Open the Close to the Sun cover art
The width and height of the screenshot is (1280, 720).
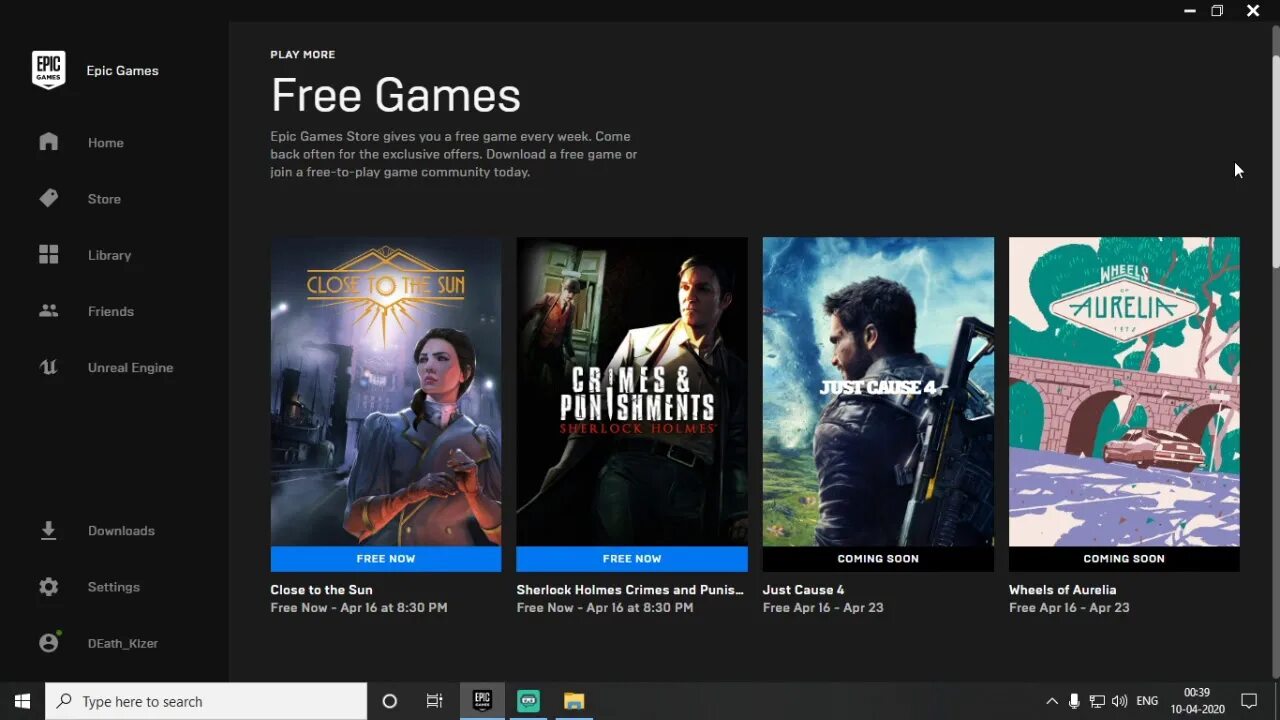point(385,391)
